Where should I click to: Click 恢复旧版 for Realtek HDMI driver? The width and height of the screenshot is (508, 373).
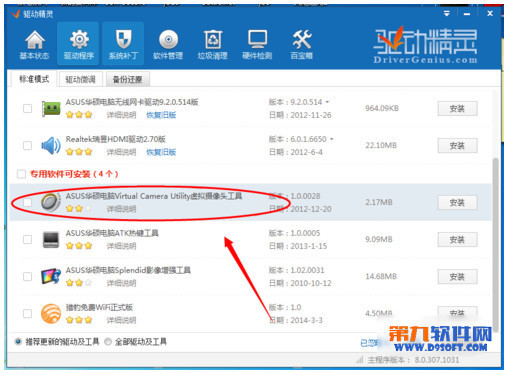[x=161, y=152]
